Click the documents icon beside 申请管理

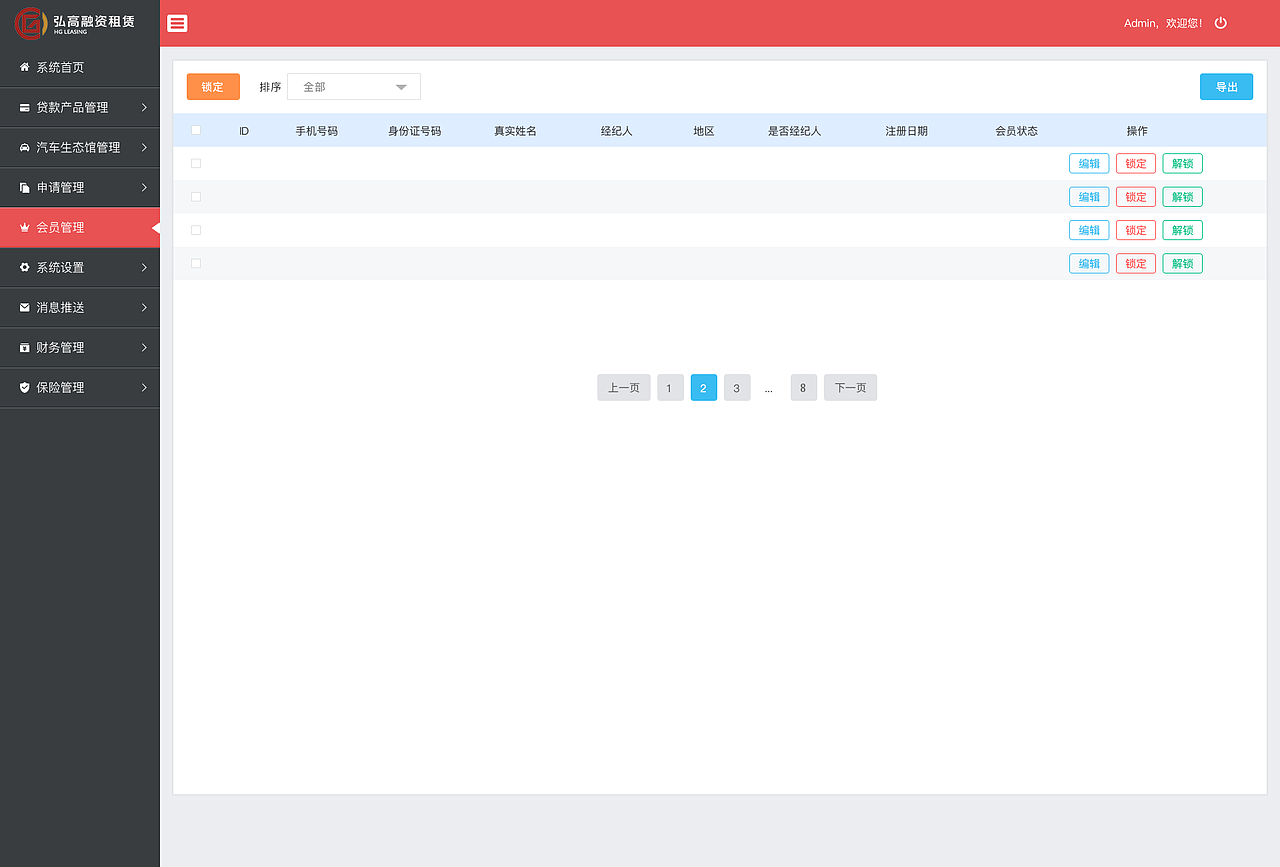pos(25,187)
